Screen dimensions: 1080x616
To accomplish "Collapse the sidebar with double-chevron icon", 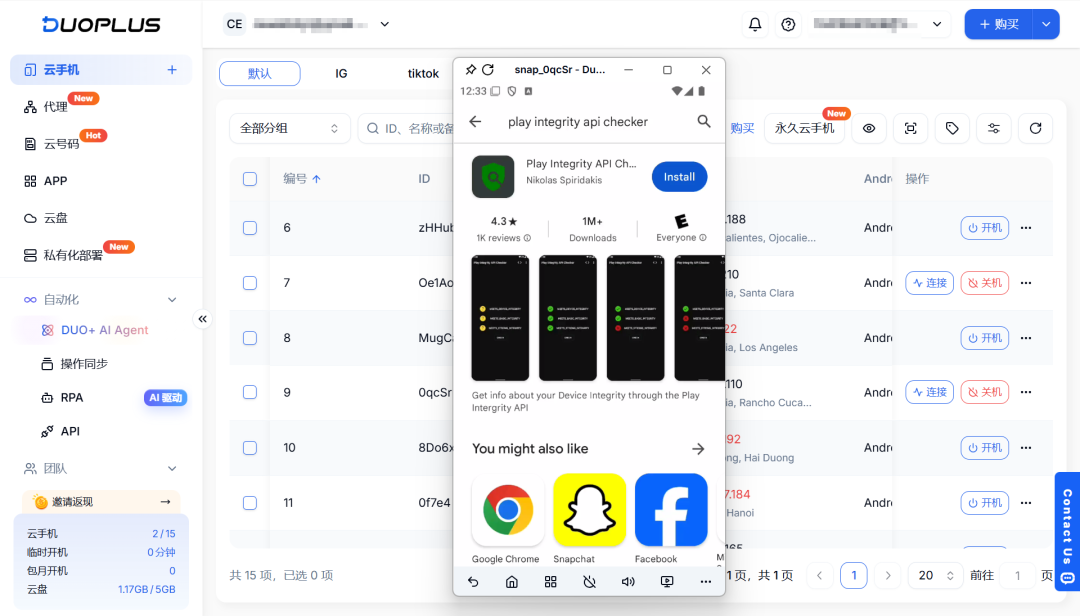I will point(202,319).
